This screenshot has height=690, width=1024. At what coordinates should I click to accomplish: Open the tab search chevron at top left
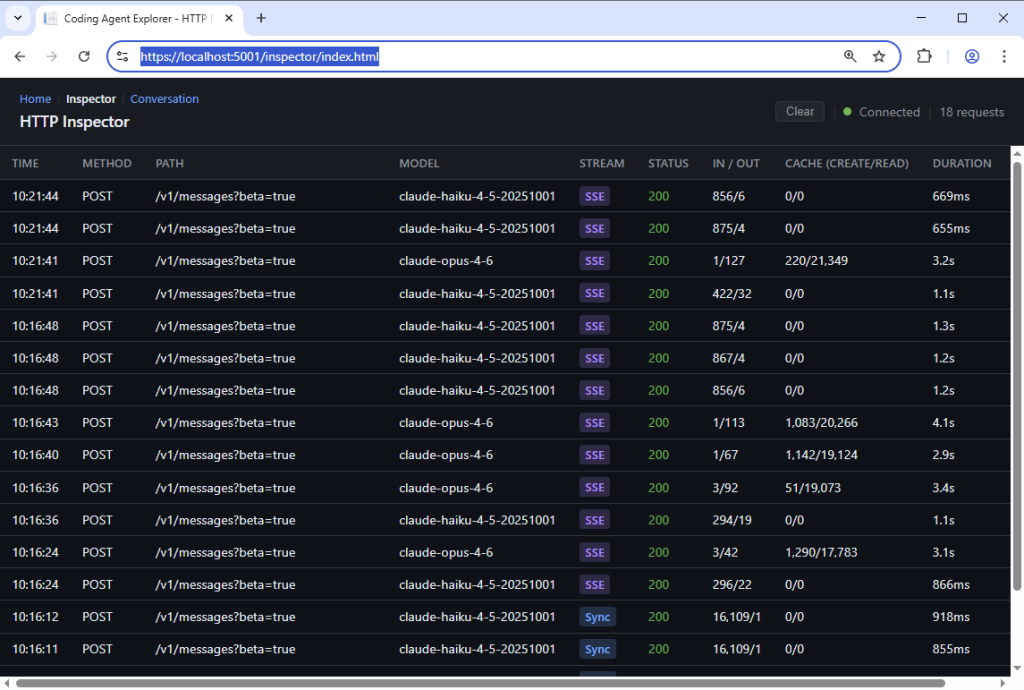pyautogui.click(x=16, y=18)
